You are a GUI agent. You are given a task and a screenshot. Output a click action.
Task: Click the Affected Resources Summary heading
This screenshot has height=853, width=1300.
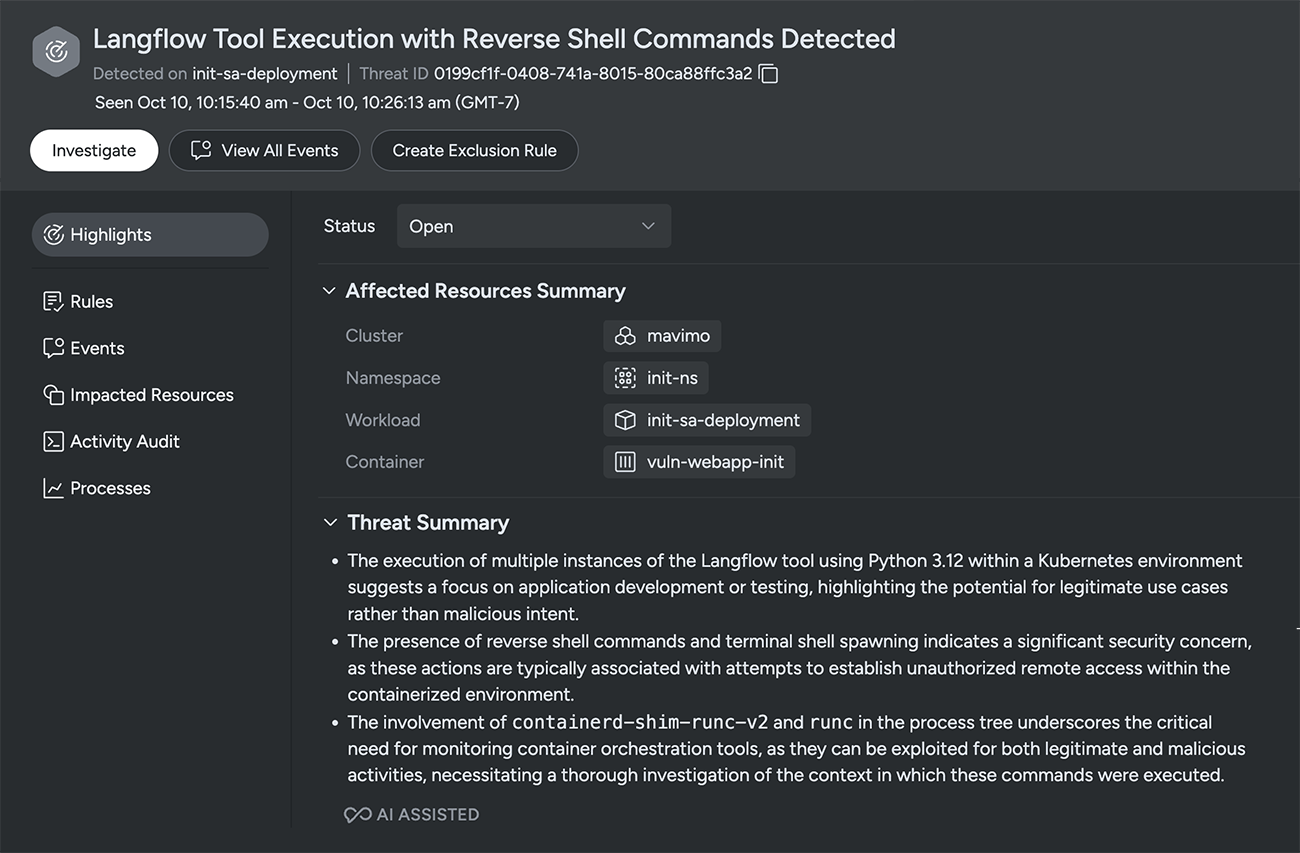tap(485, 291)
